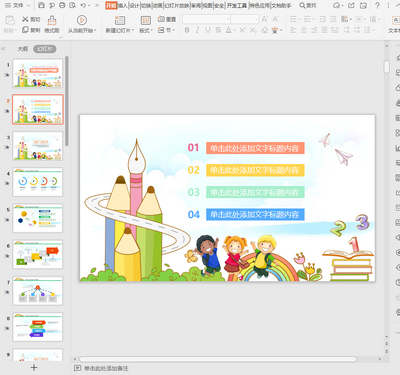Select slide 6 thumbnail in panel

click(38, 254)
